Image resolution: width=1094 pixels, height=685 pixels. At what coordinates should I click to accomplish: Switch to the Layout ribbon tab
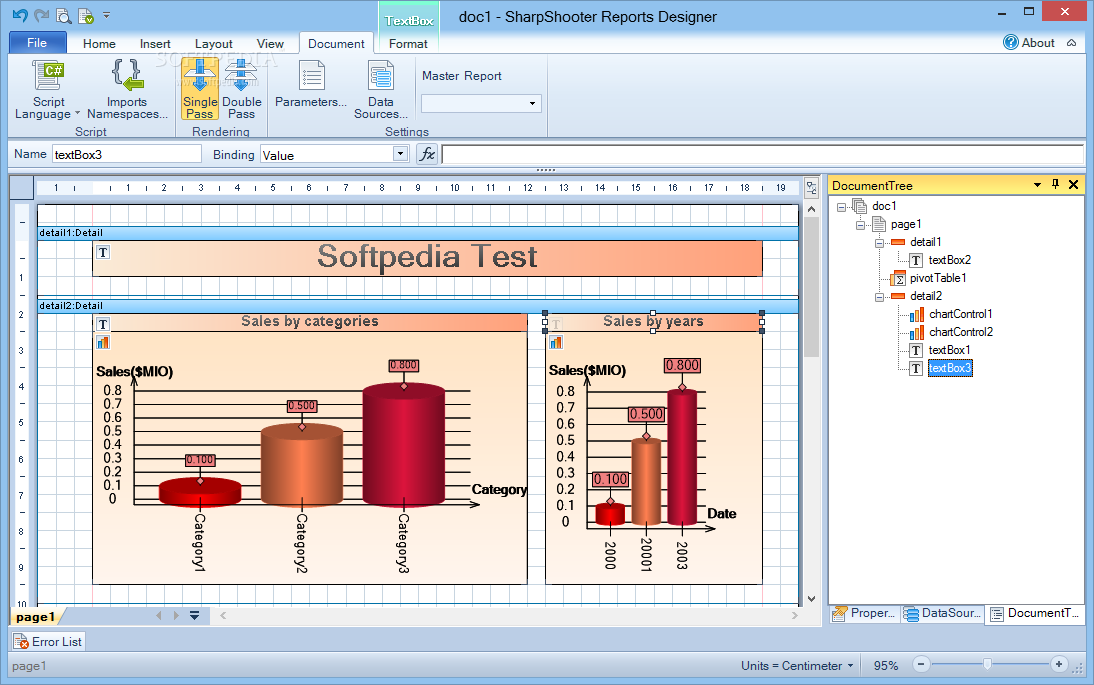[x=213, y=43]
